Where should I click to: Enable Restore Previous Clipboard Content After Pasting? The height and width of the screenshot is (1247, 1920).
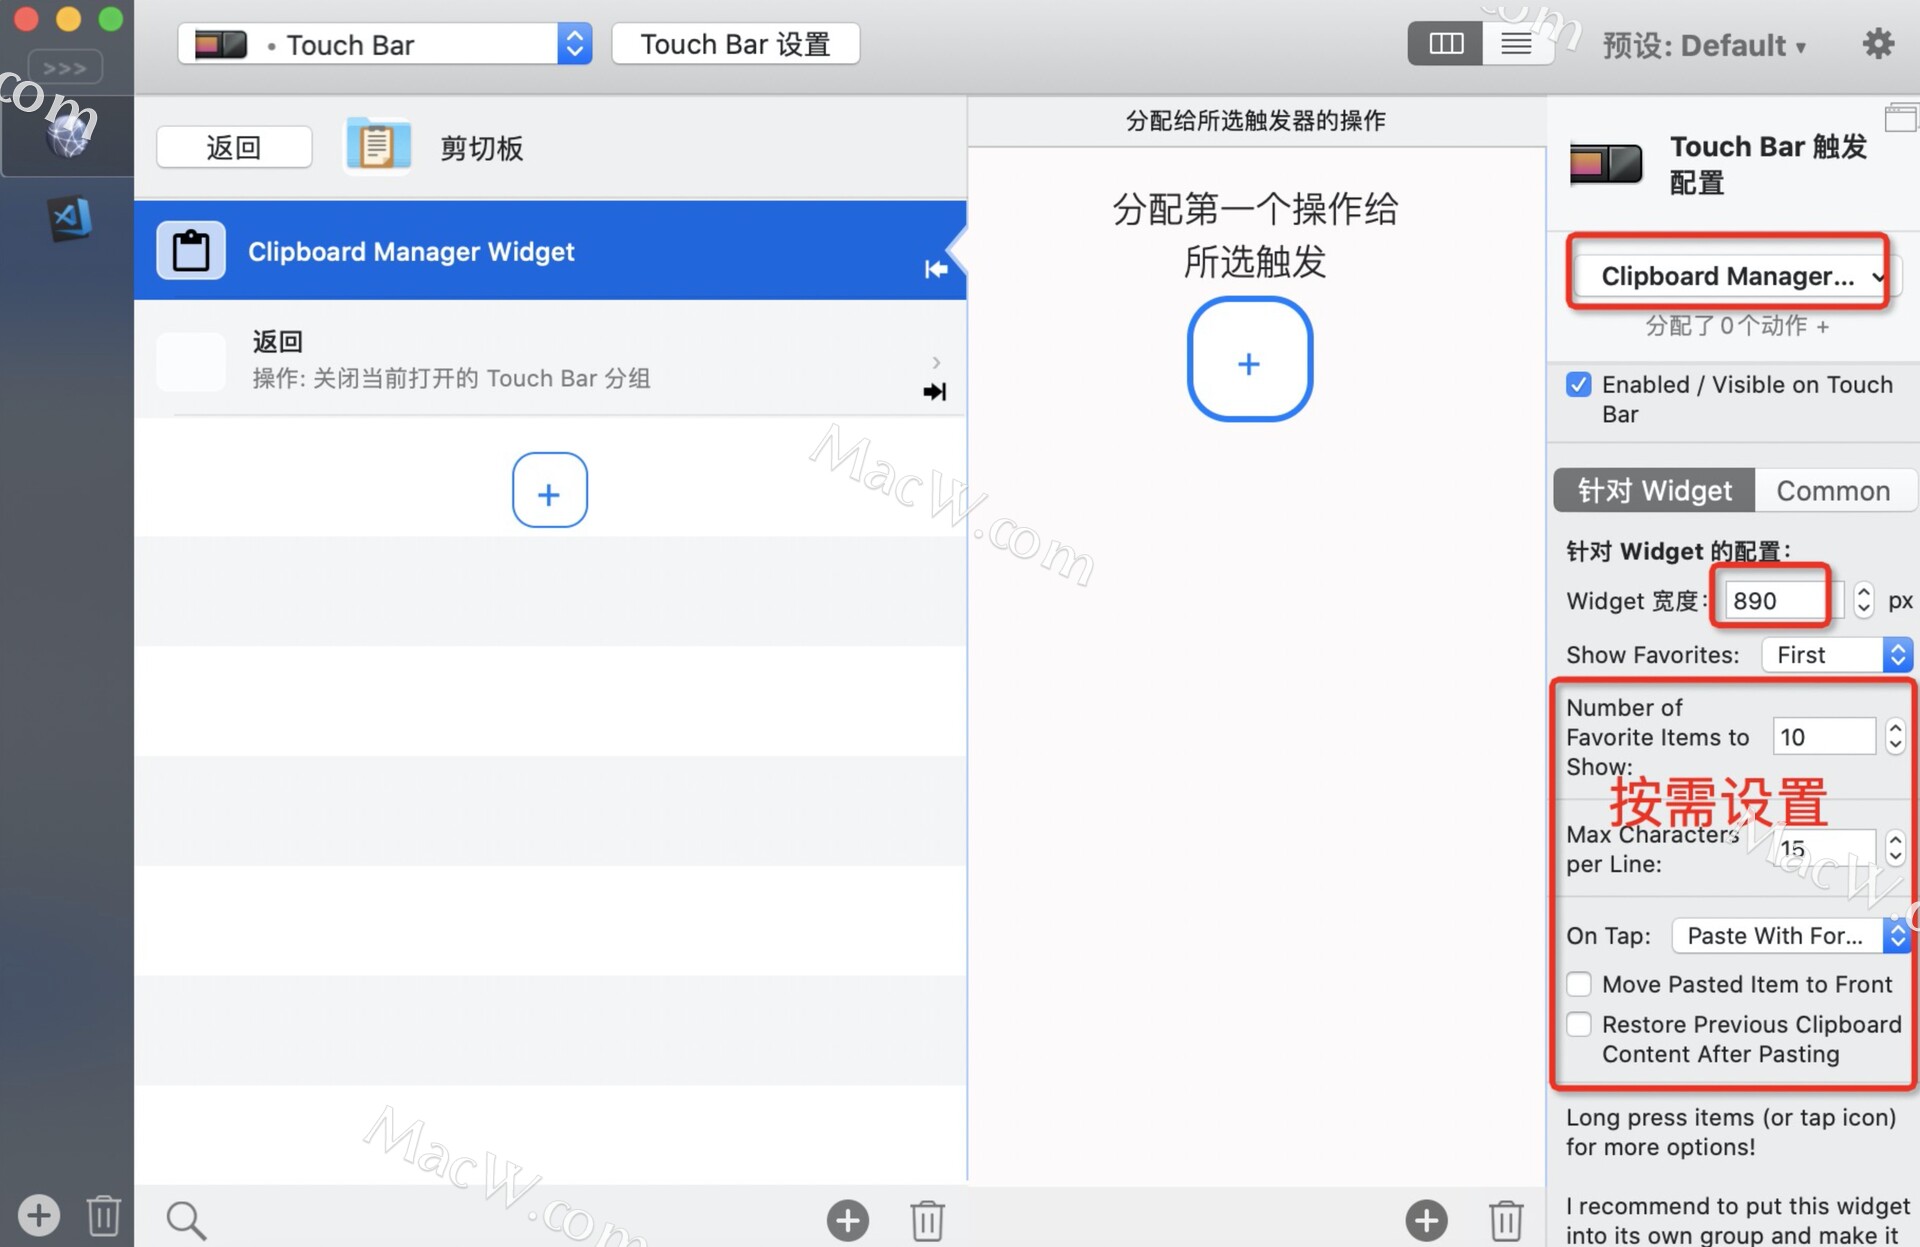click(1579, 1024)
